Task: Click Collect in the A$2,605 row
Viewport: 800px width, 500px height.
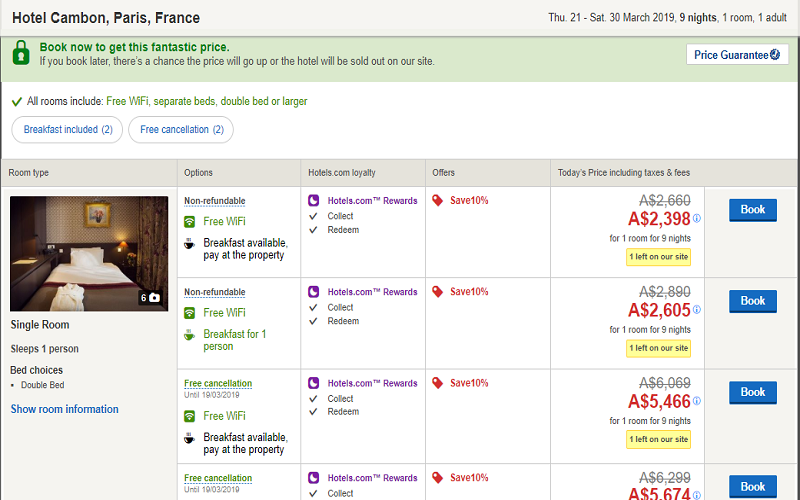Action: [x=340, y=308]
